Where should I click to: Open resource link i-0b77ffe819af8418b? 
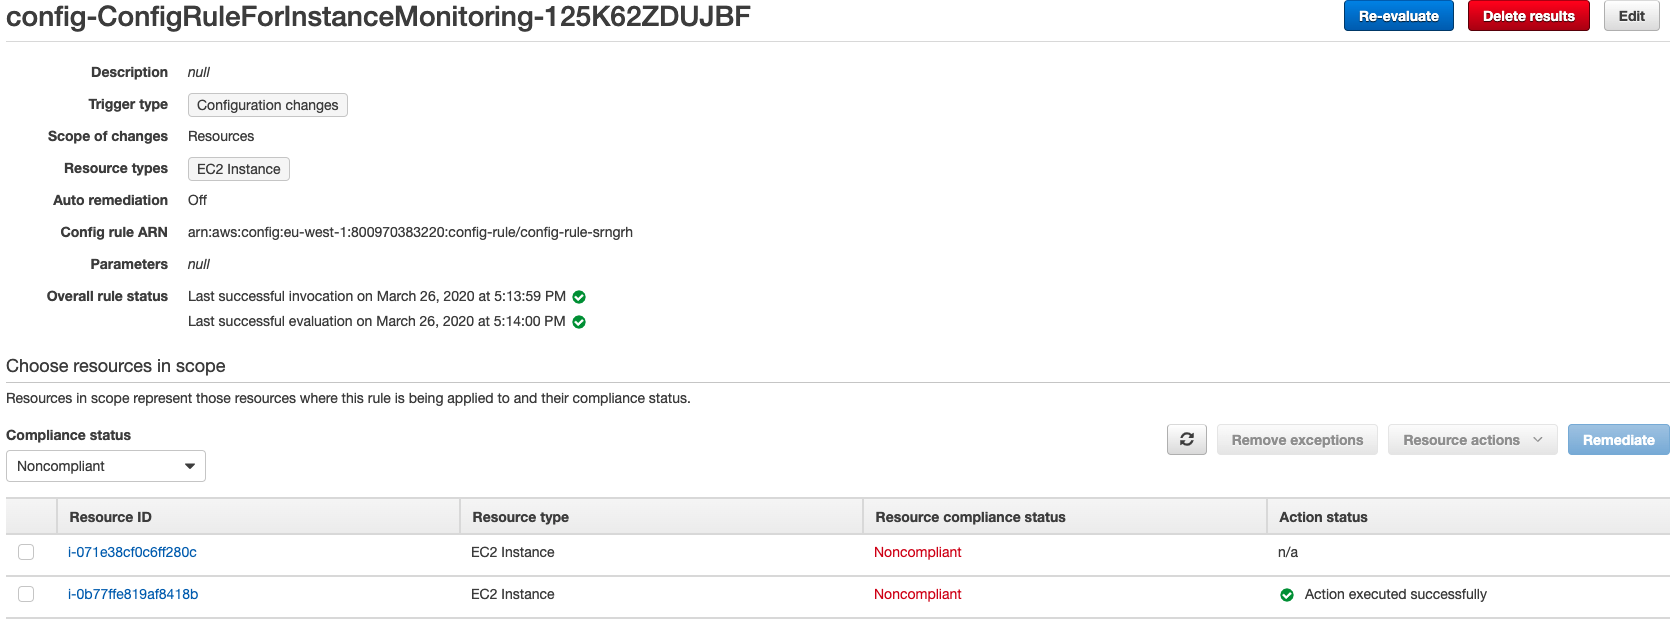(x=133, y=594)
